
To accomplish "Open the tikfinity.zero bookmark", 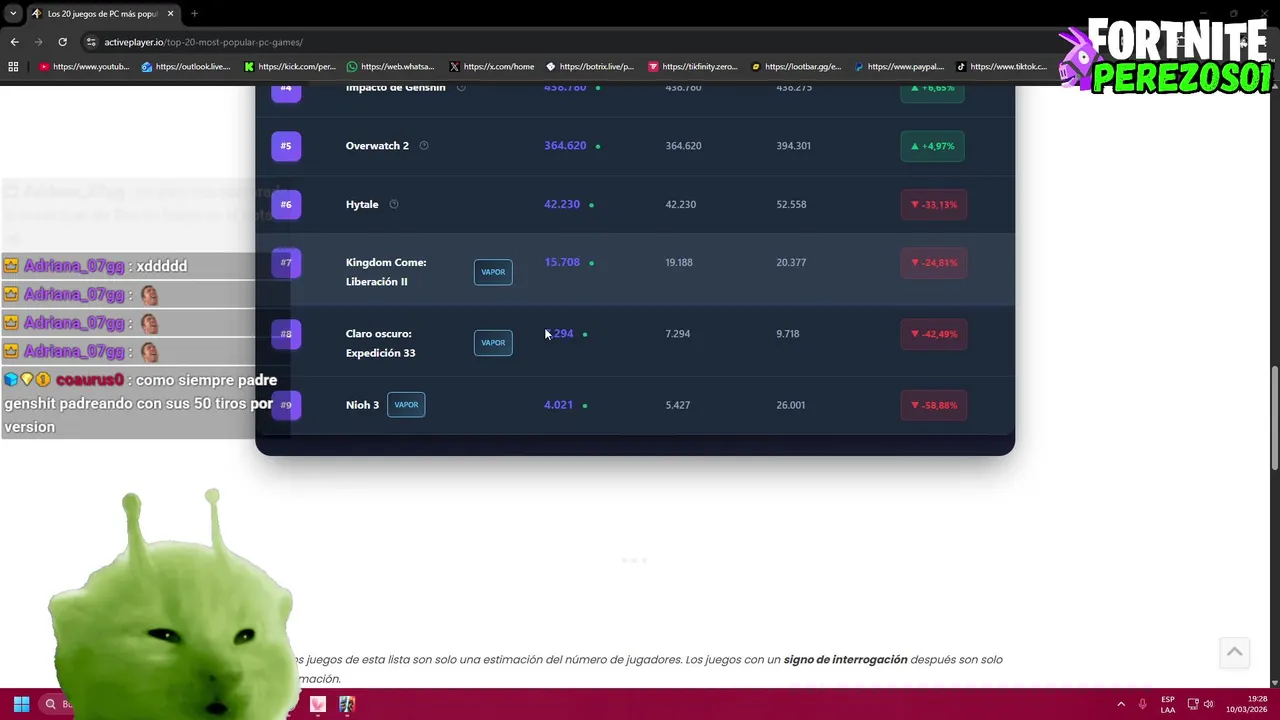I will [693, 67].
